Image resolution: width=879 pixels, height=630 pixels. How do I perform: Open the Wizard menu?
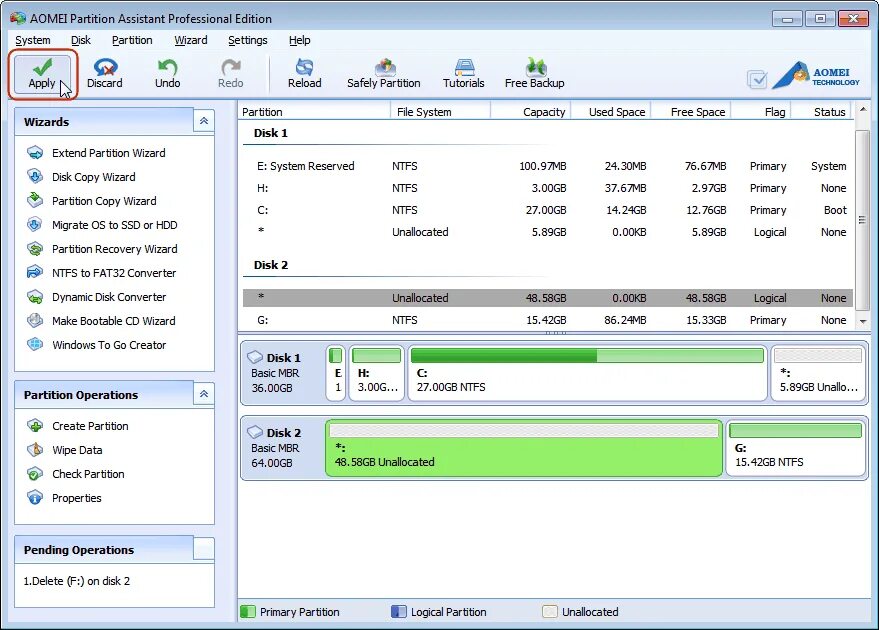(191, 40)
